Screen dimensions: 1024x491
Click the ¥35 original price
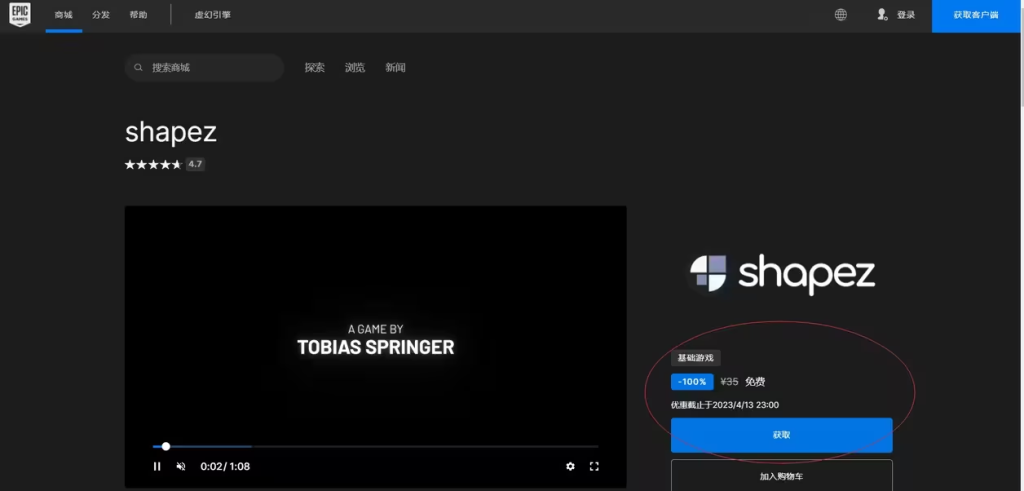729,382
